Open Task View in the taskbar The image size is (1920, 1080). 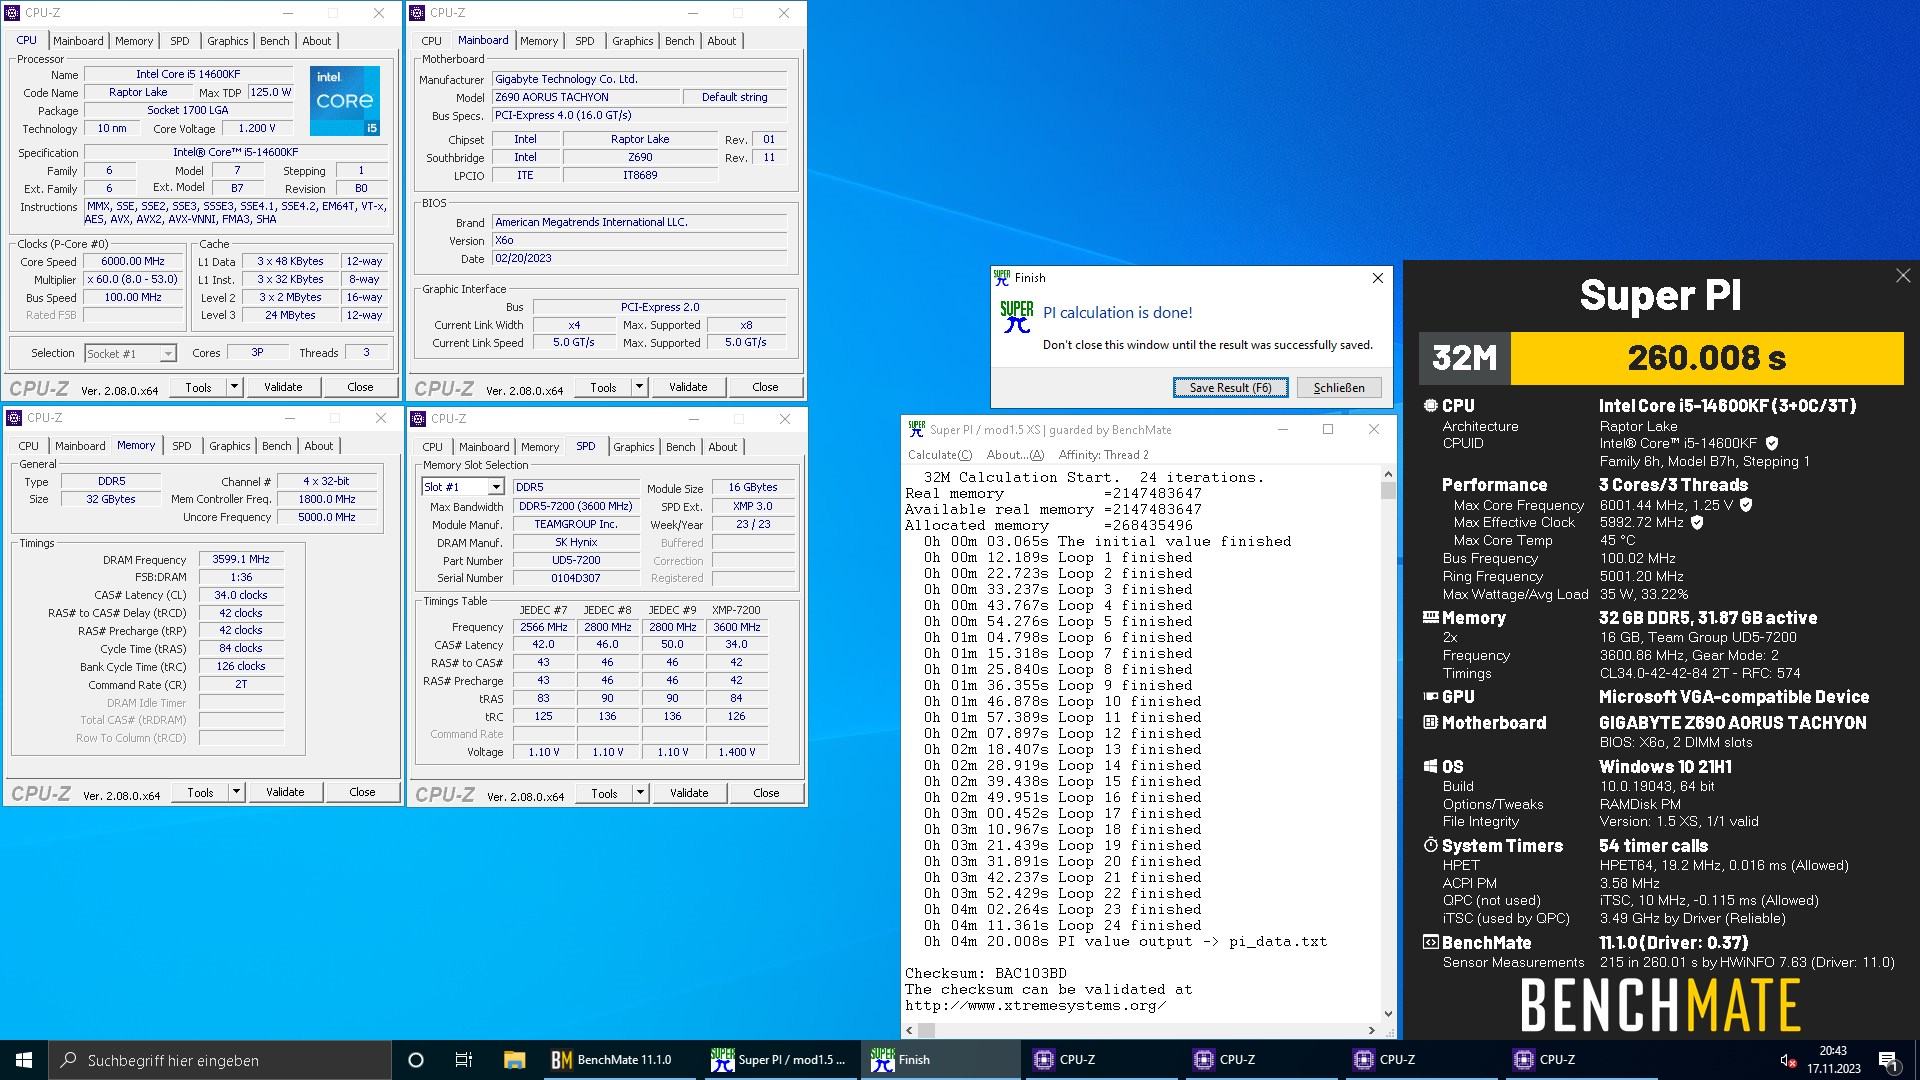coord(463,1060)
